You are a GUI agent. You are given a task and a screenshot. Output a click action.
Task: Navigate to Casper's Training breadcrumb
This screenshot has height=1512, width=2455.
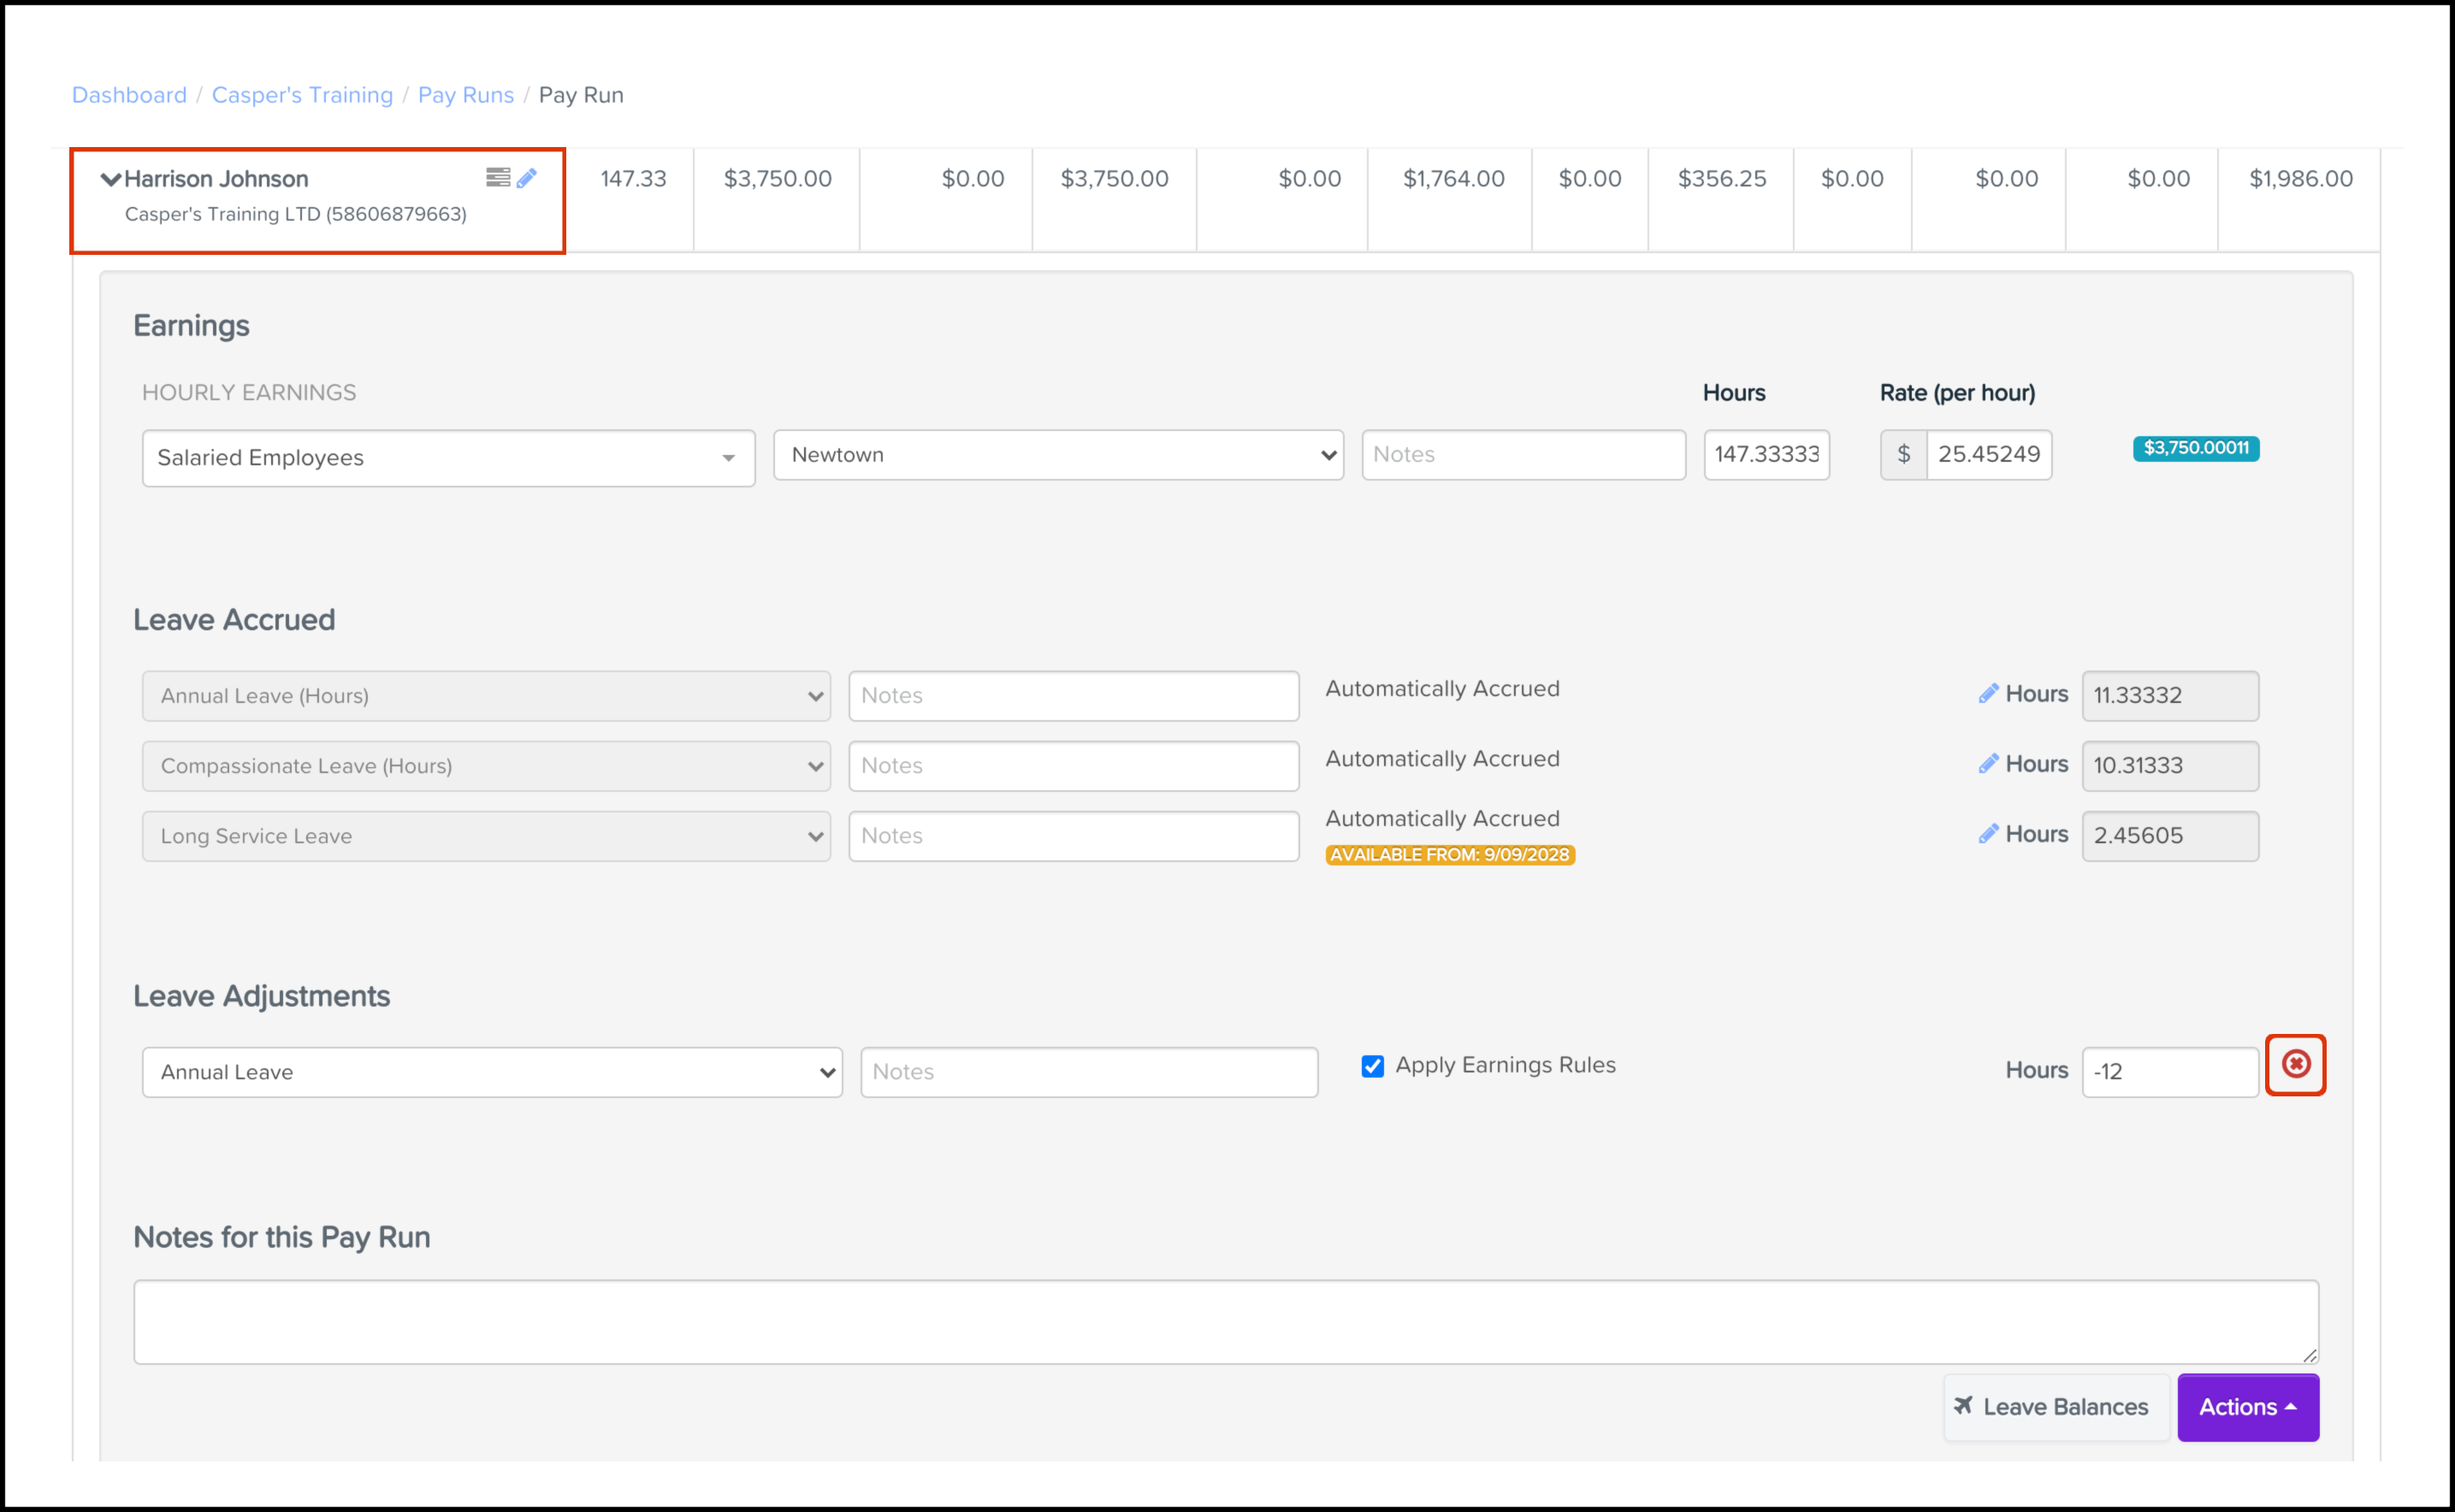302,95
